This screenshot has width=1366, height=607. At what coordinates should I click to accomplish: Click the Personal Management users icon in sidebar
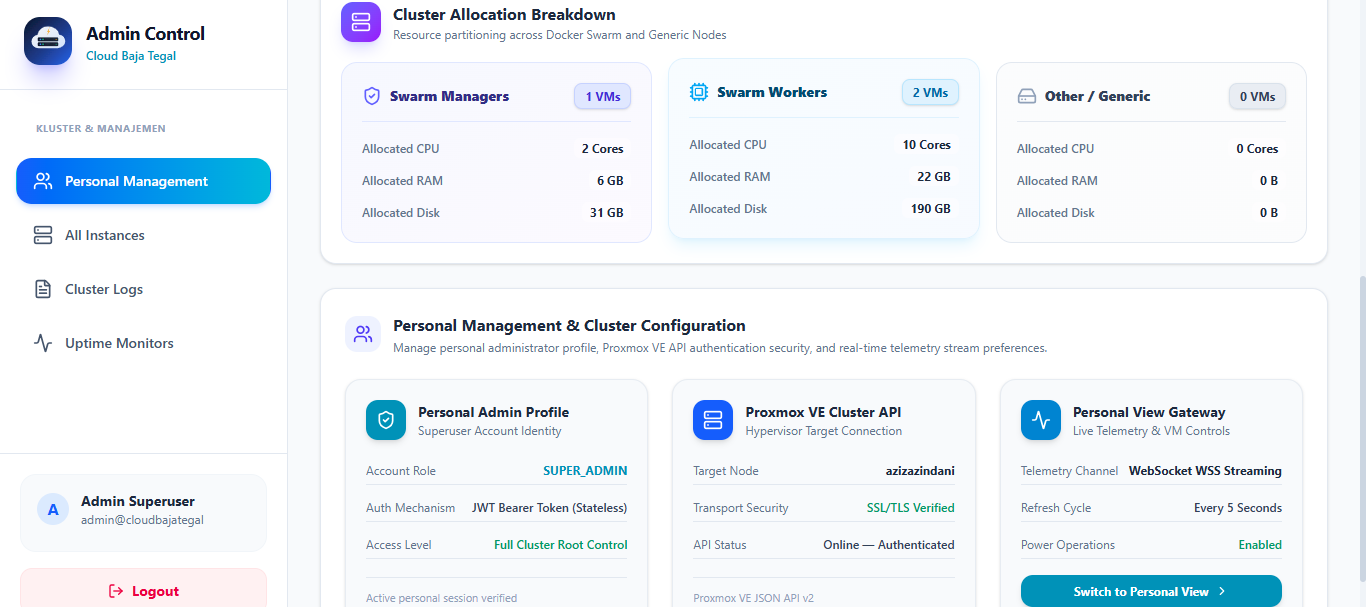[x=43, y=181]
